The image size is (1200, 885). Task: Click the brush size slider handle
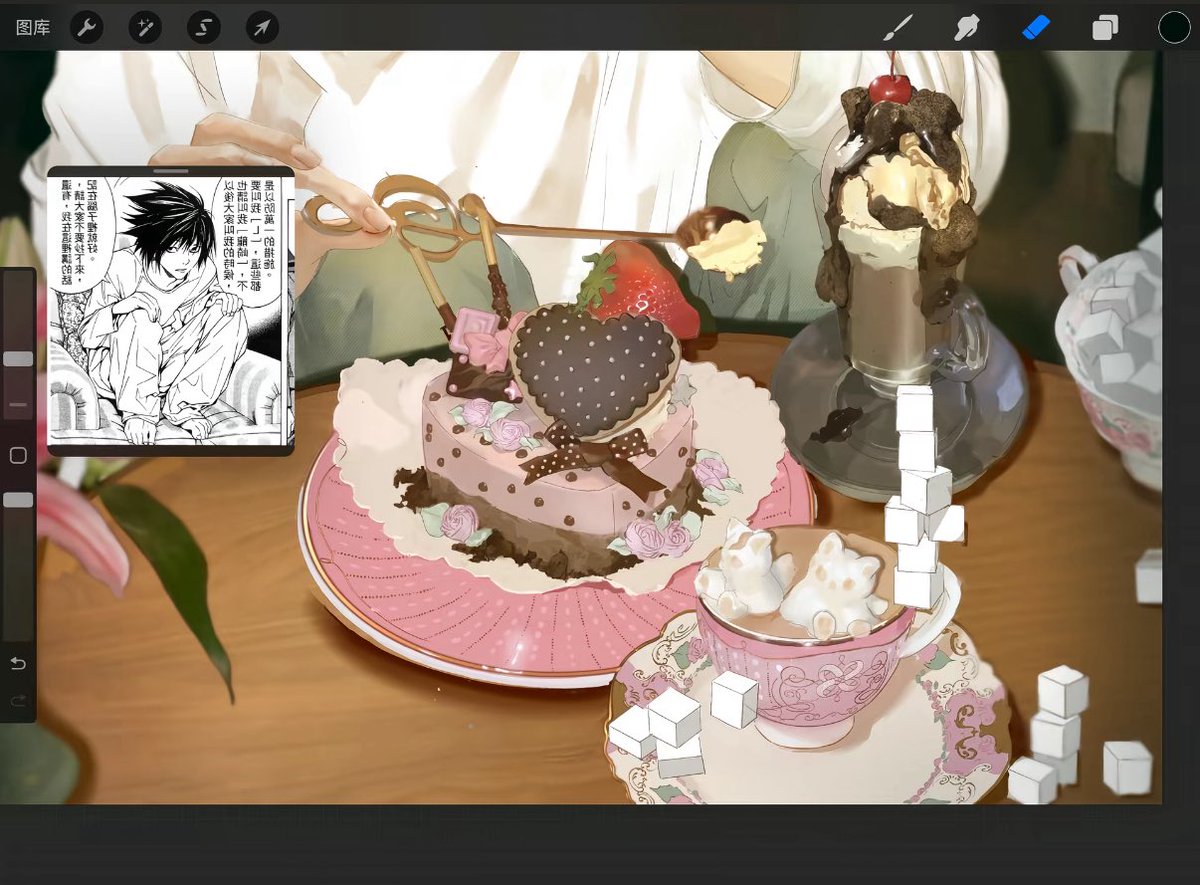18,359
